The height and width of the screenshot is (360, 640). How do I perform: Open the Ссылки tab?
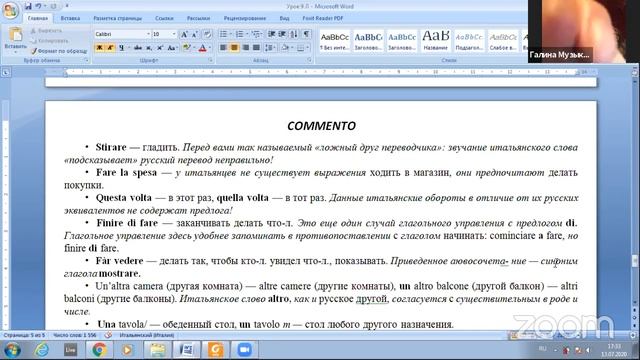pyautogui.click(x=164, y=18)
